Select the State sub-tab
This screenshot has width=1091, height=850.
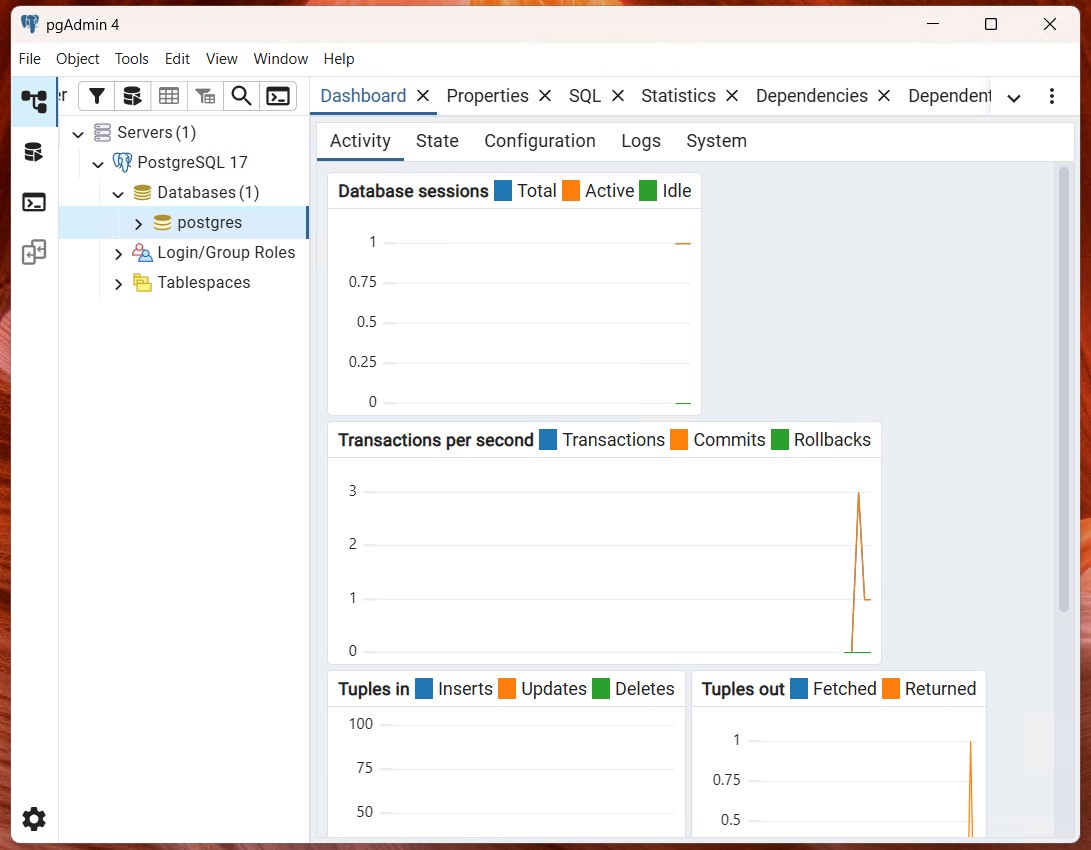(x=437, y=141)
